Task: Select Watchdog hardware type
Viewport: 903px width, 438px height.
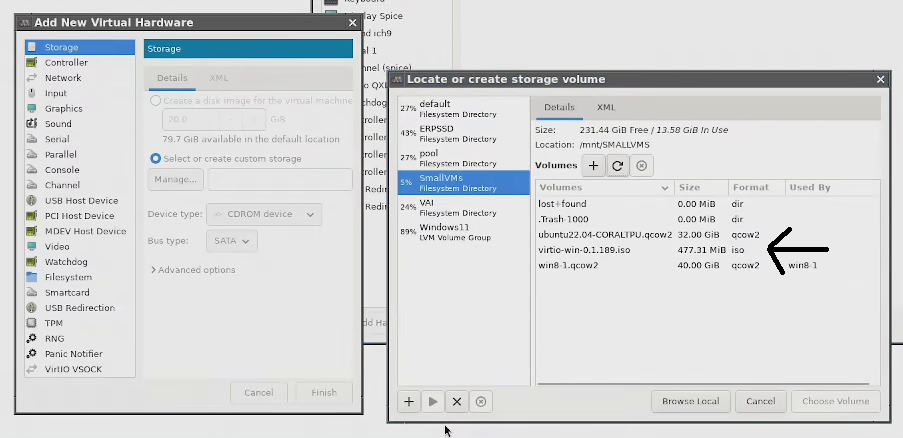Action: 80,262
